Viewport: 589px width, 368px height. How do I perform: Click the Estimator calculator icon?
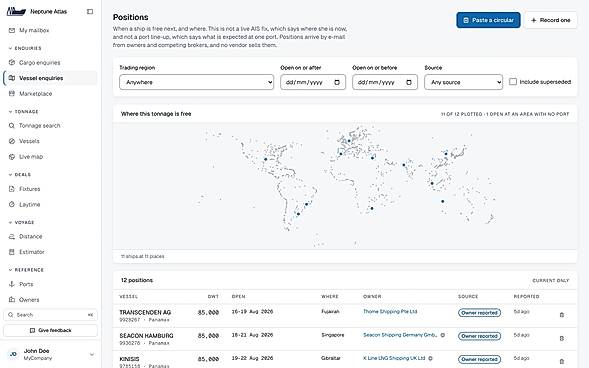[x=12, y=252]
